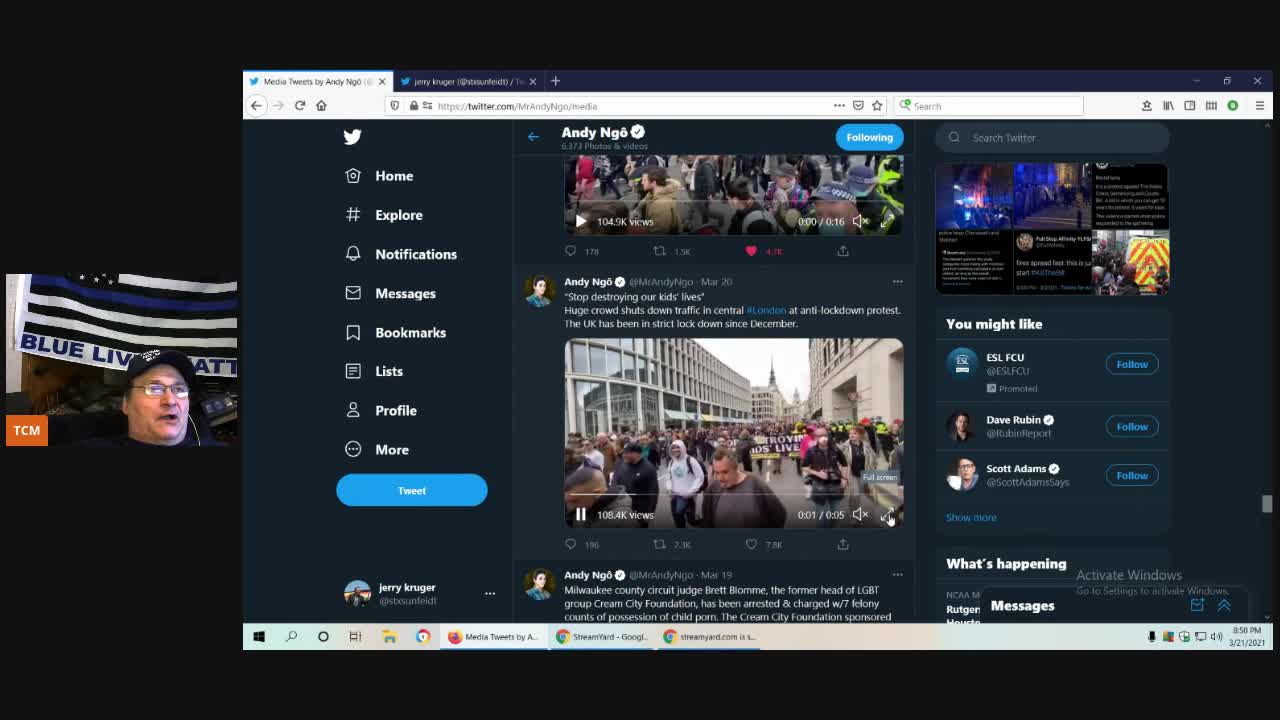The width and height of the screenshot is (1280, 720).
Task: Follow Dave Rubin
Action: coord(1132,427)
